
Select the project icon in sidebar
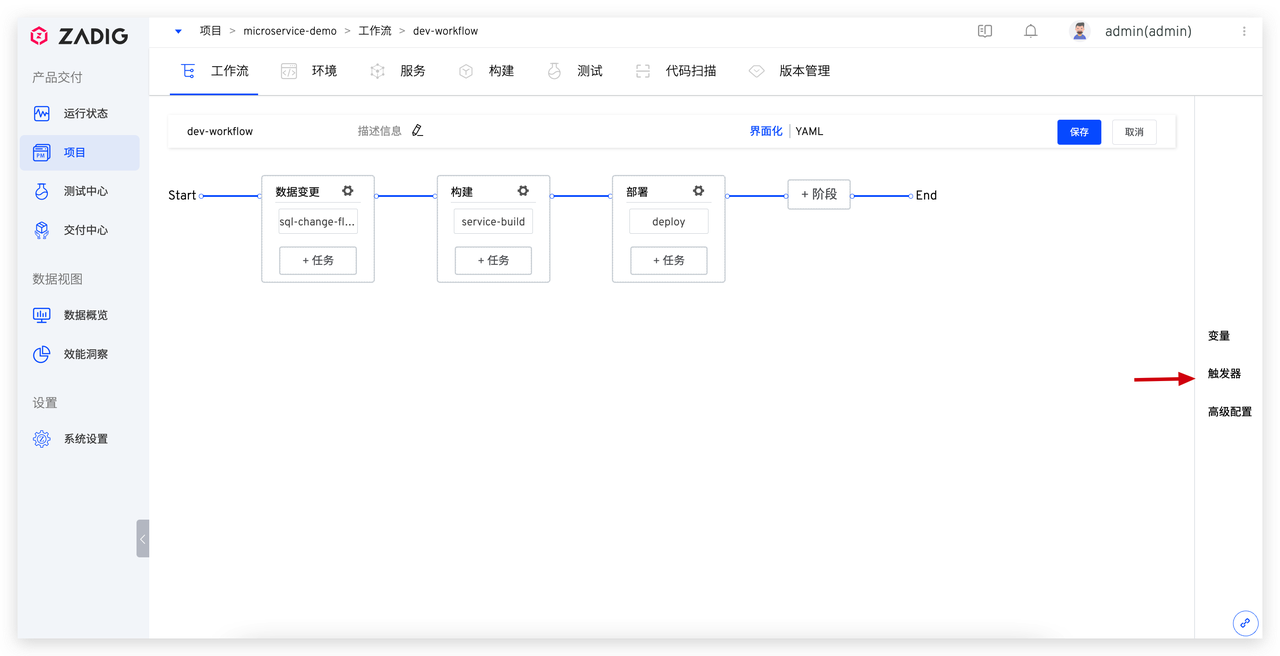pos(41,152)
